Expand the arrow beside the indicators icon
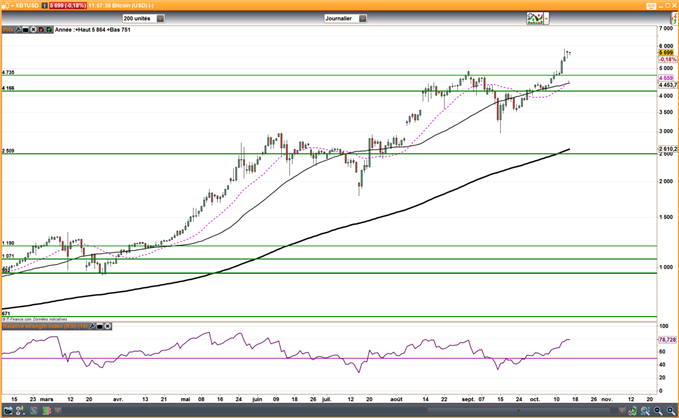The height and width of the screenshot is (418, 679). (546, 19)
